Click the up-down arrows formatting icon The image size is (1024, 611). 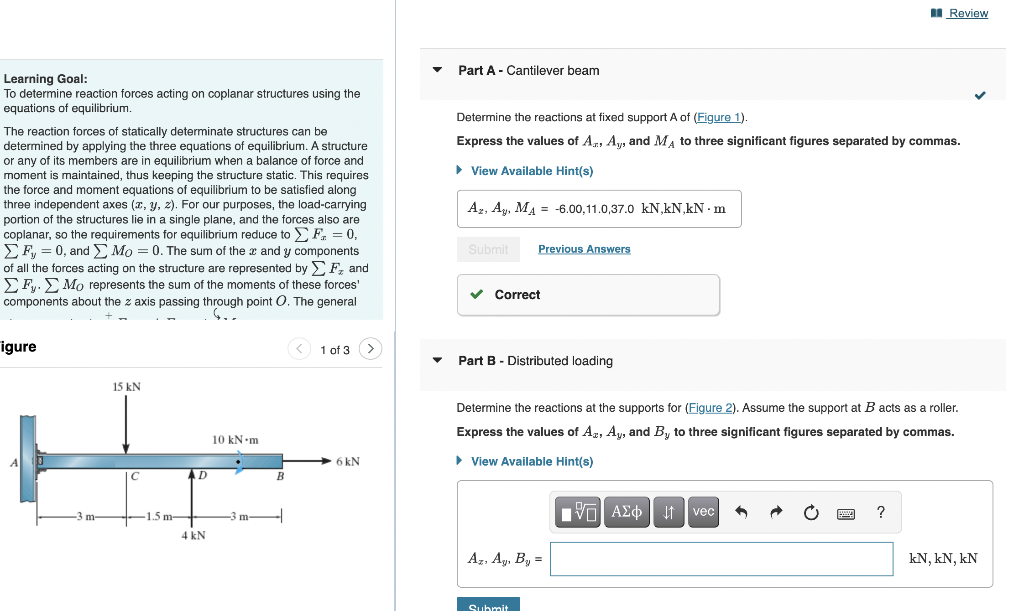point(670,511)
